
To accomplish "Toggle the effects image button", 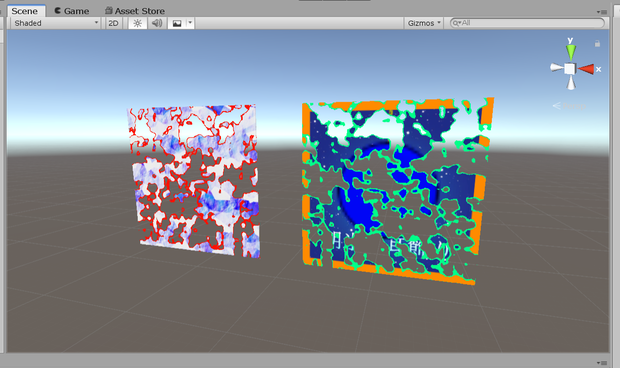I will 177,23.
